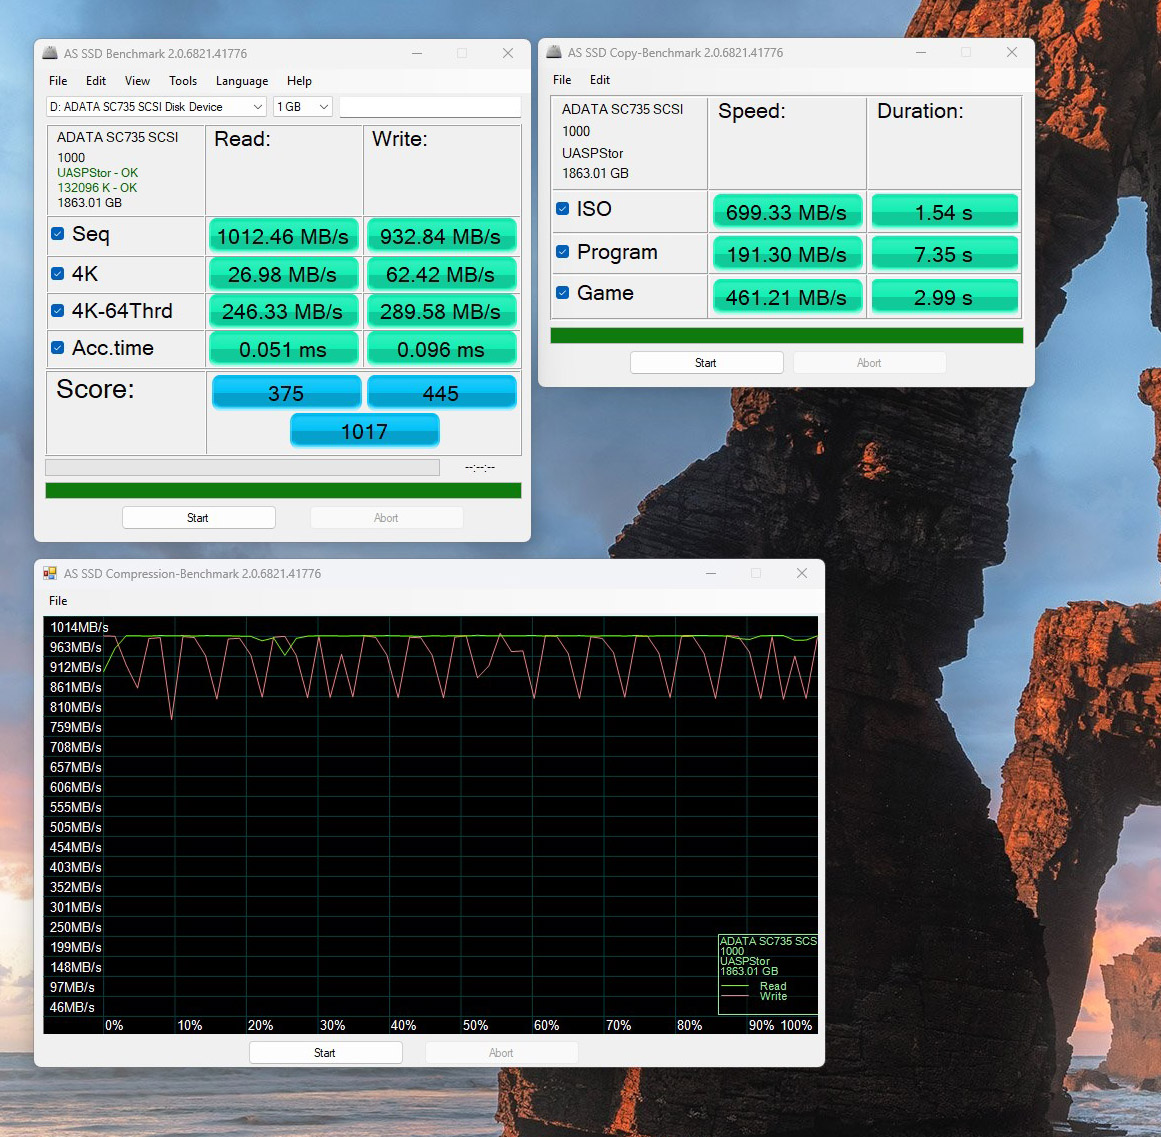
Task: Toggle the 4K-64Thrd test checkbox
Action: (x=58, y=311)
